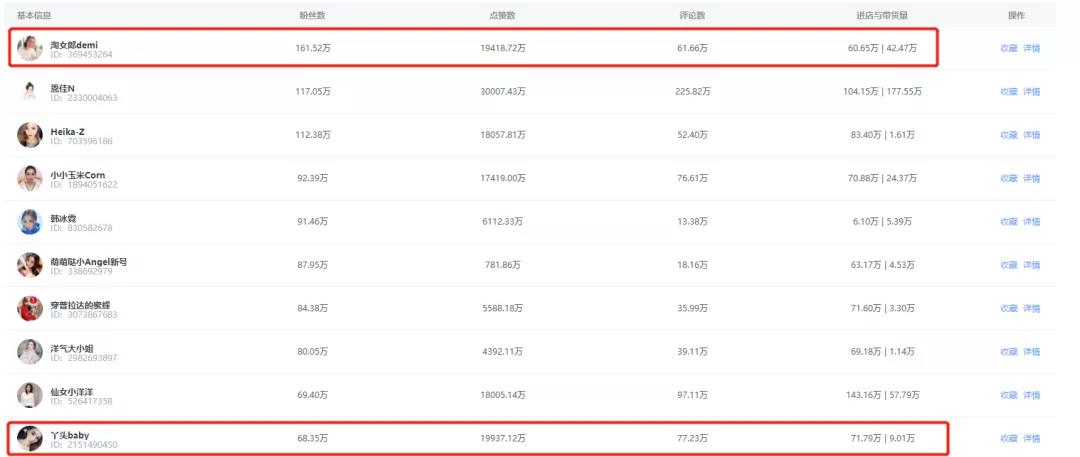The image size is (1080, 457).
Task: Click 收藏 in 韩冰霓 row
Action: point(1008,222)
